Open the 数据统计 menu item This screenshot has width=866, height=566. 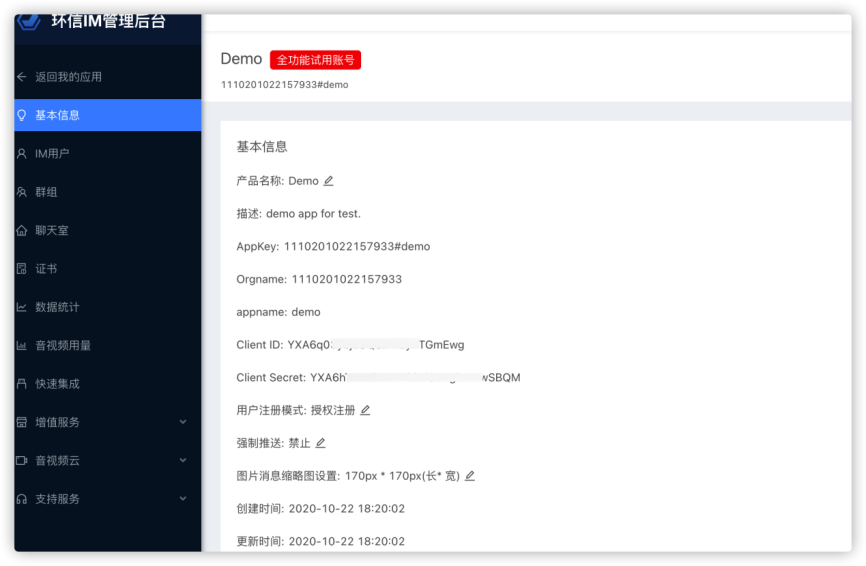pyautogui.click(x=108, y=307)
